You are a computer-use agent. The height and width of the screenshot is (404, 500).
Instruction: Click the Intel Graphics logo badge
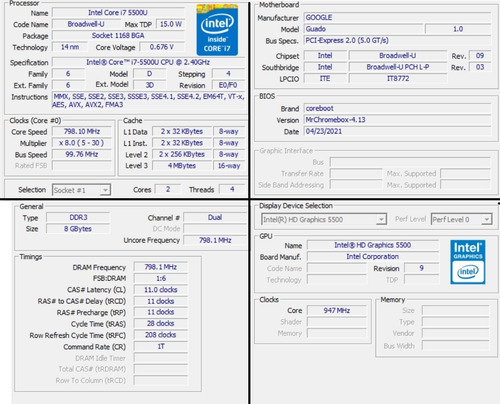(x=468, y=262)
